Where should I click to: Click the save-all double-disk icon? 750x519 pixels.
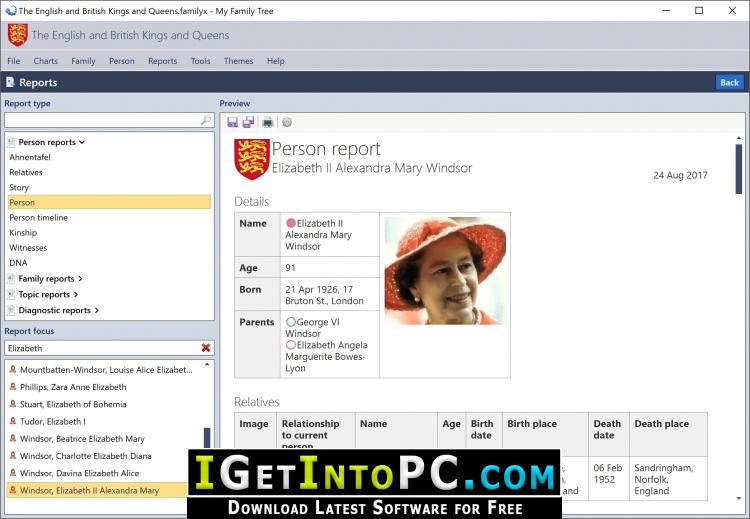(x=248, y=122)
